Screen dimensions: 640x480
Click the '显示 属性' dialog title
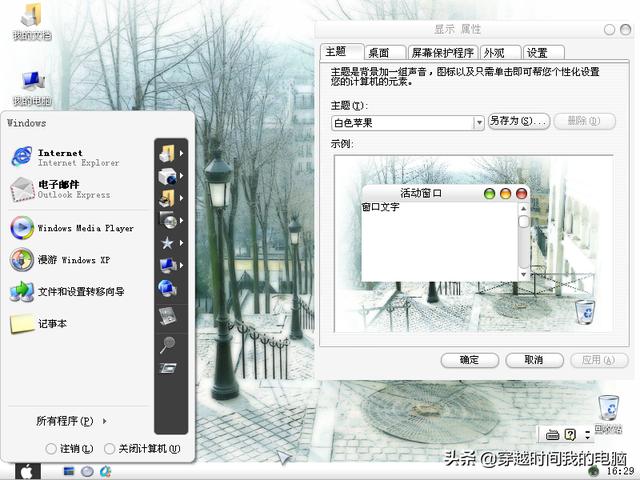(457, 29)
